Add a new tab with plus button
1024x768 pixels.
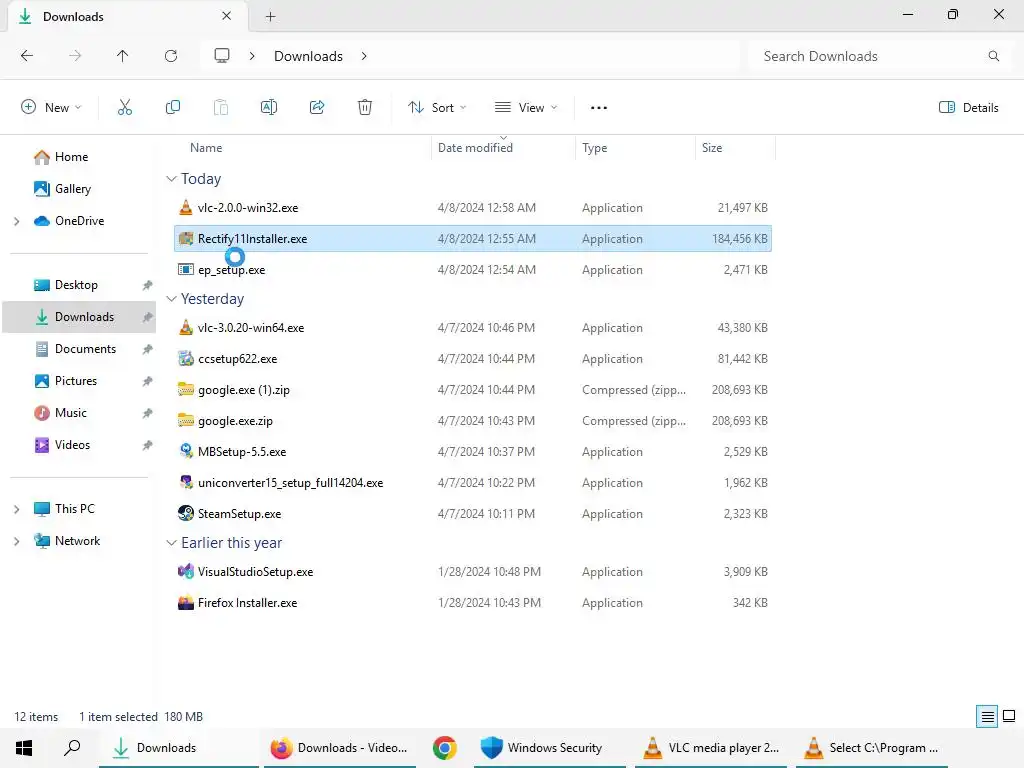270,17
